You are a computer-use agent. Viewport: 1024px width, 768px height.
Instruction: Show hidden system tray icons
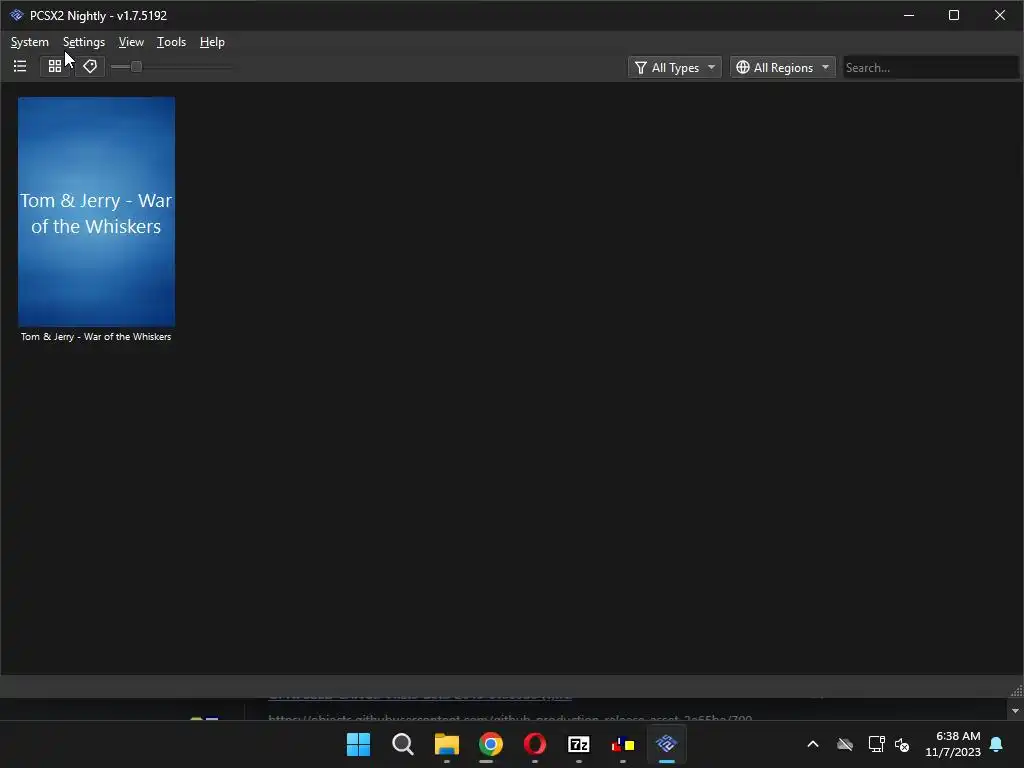(x=813, y=744)
